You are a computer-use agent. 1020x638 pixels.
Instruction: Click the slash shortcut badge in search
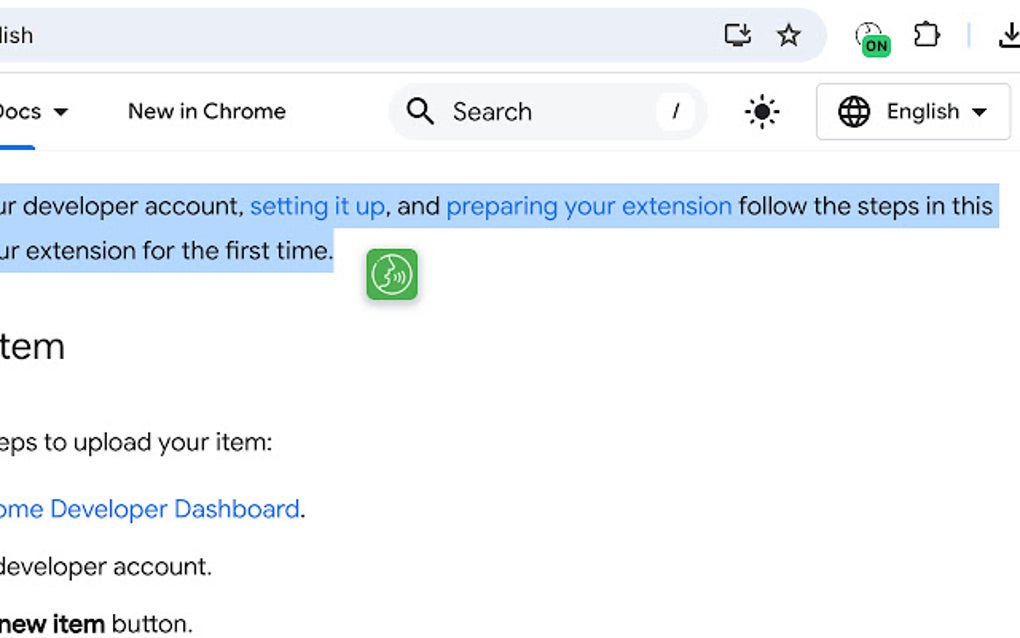[676, 111]
